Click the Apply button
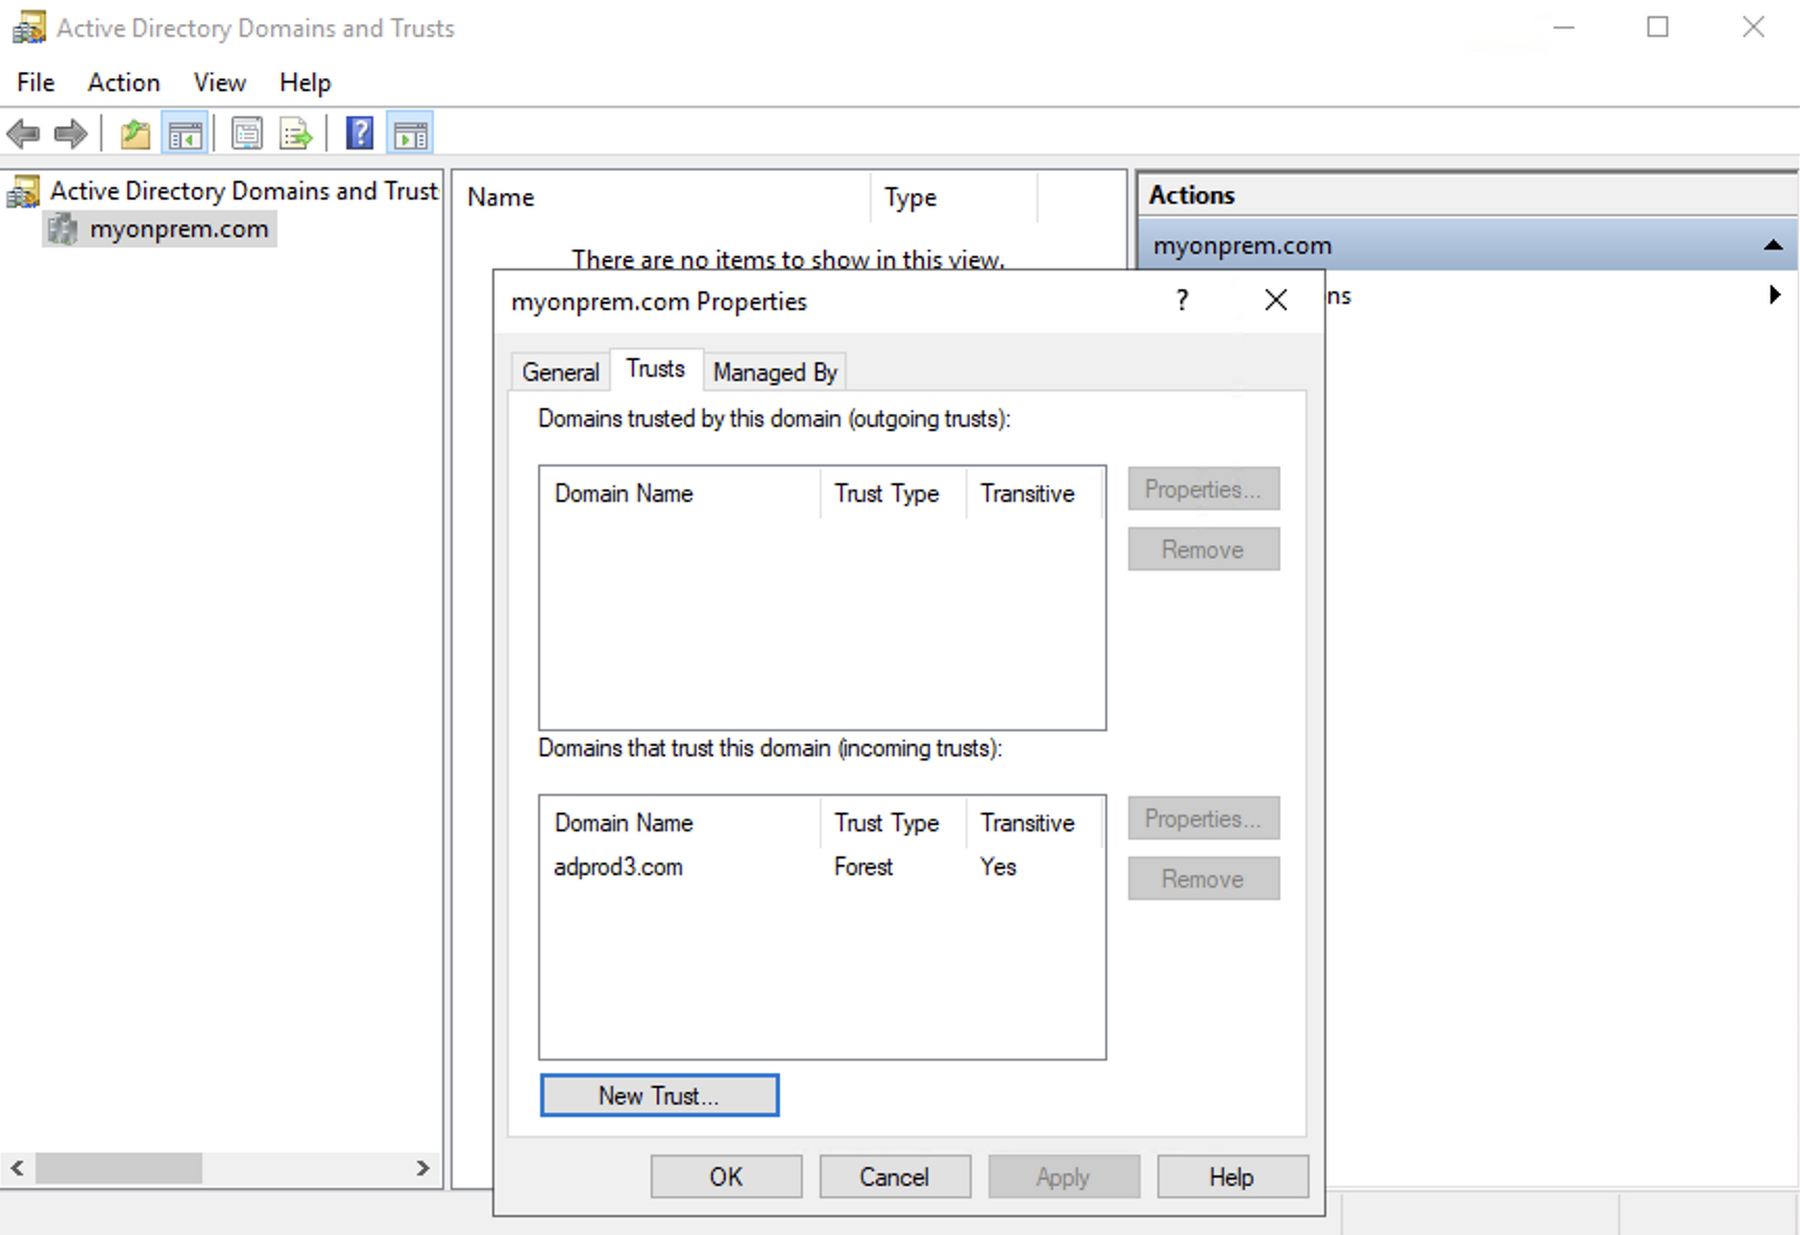The height and width of the screenshot is (1235, 1800). [x=1064, y=1177]
